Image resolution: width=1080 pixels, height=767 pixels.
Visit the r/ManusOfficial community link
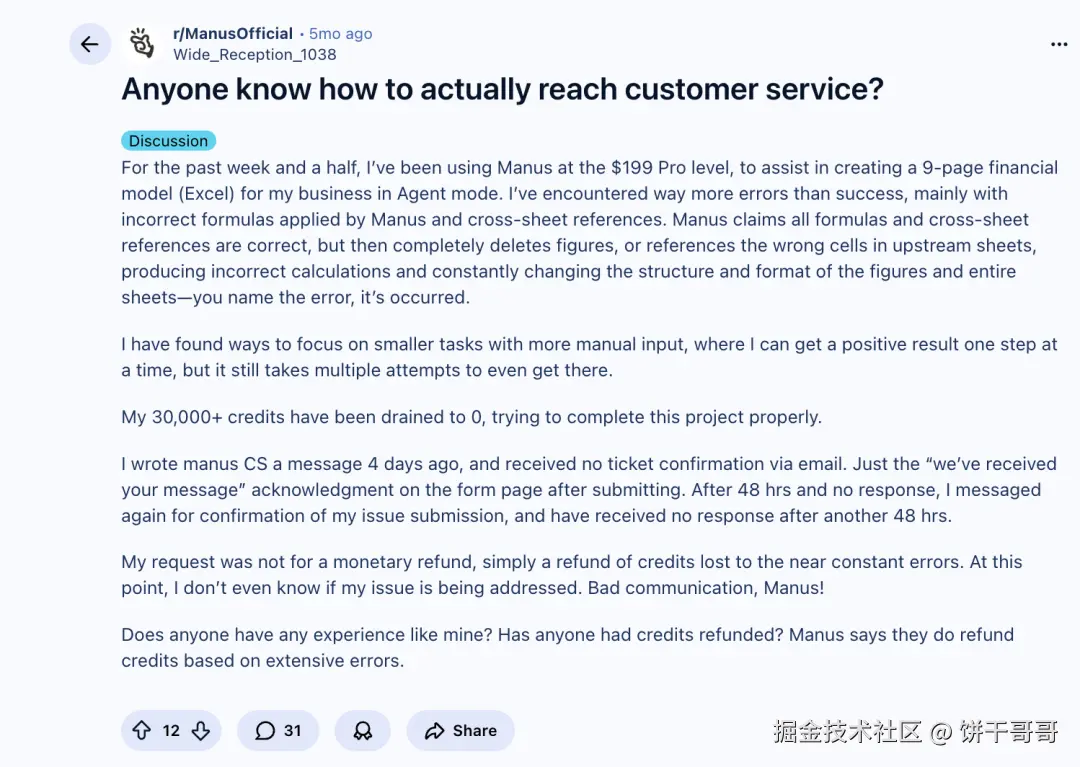click(233, 34)
